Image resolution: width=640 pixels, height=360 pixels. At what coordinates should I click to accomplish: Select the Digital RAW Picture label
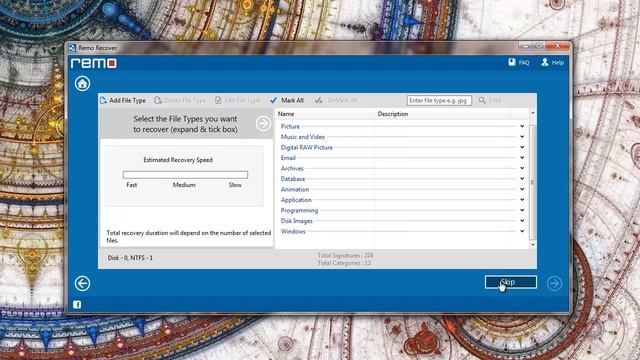point(307,147)
